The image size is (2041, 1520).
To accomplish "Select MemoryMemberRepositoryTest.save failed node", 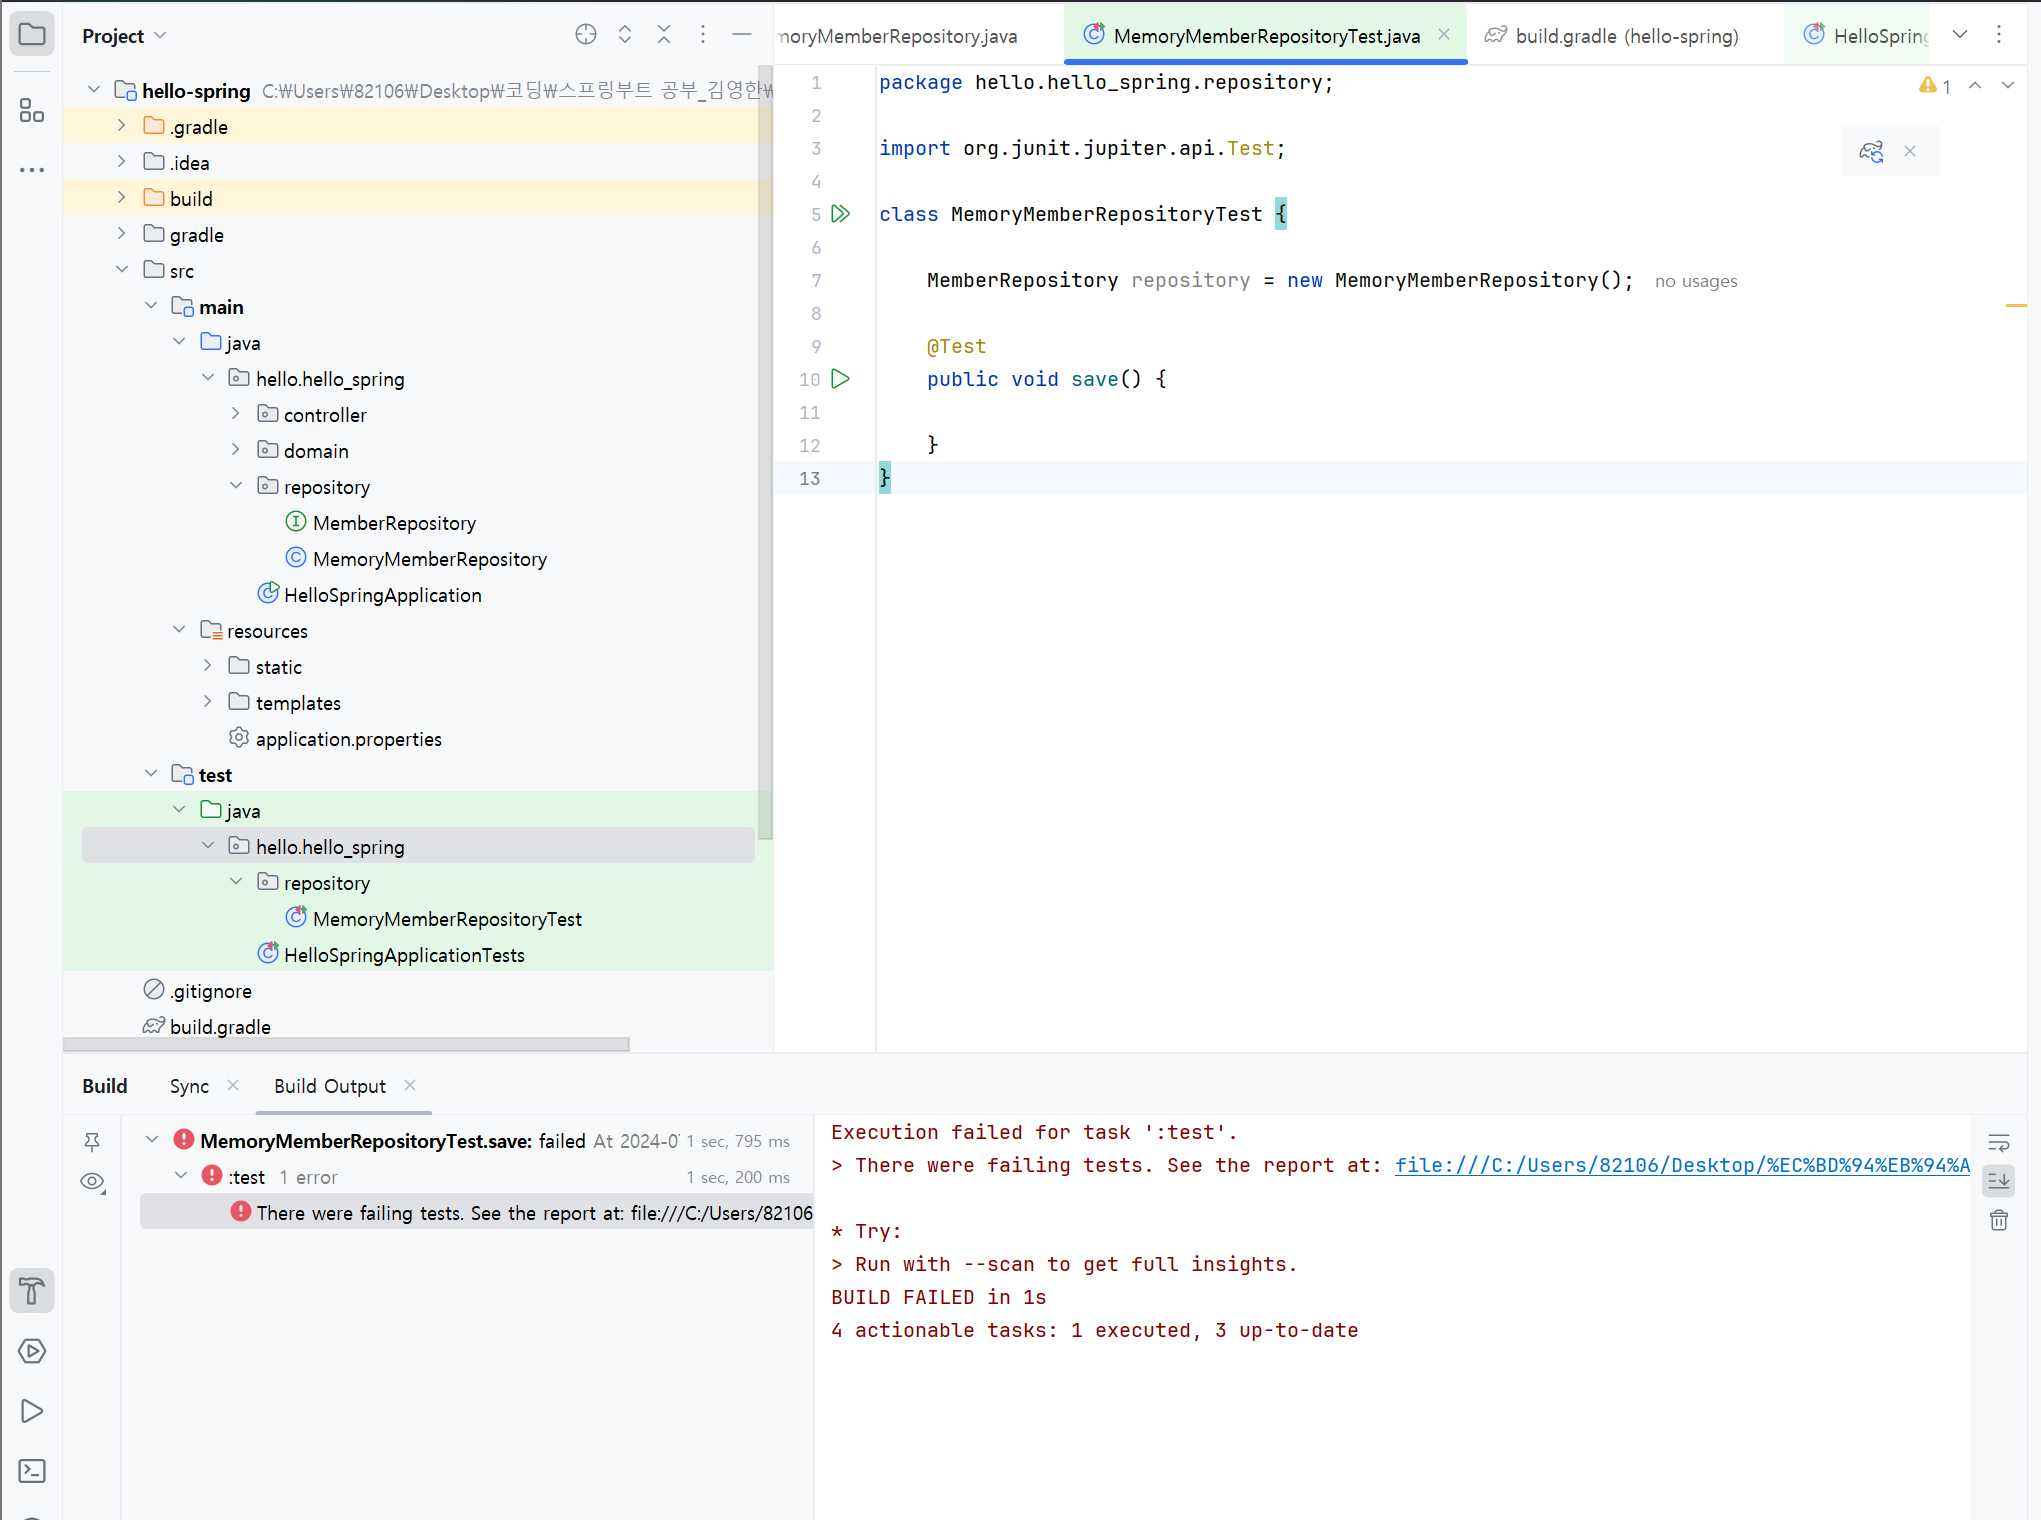I will 392,1141.
